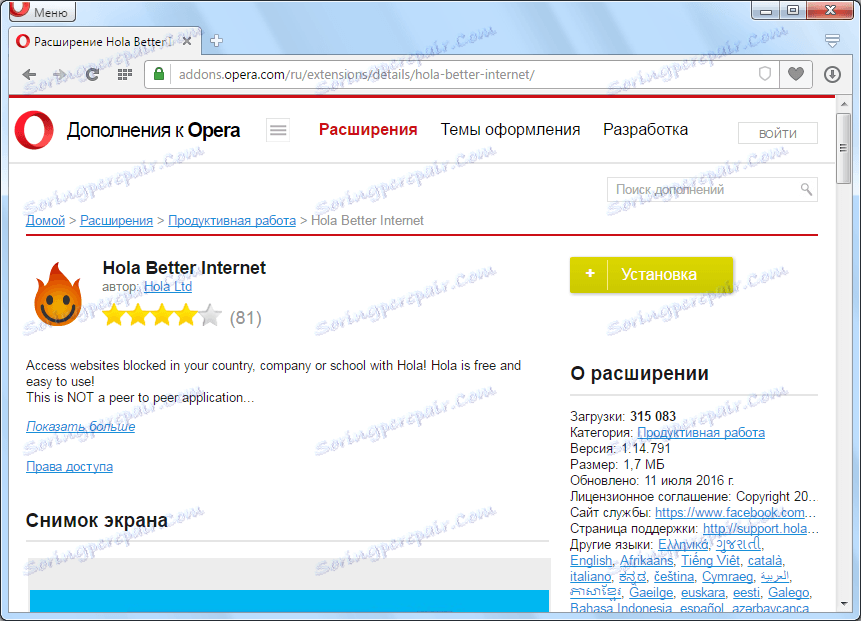Switch language to Afrikaans
Screen dimensions: 861x621
click(x=646, y=561)
